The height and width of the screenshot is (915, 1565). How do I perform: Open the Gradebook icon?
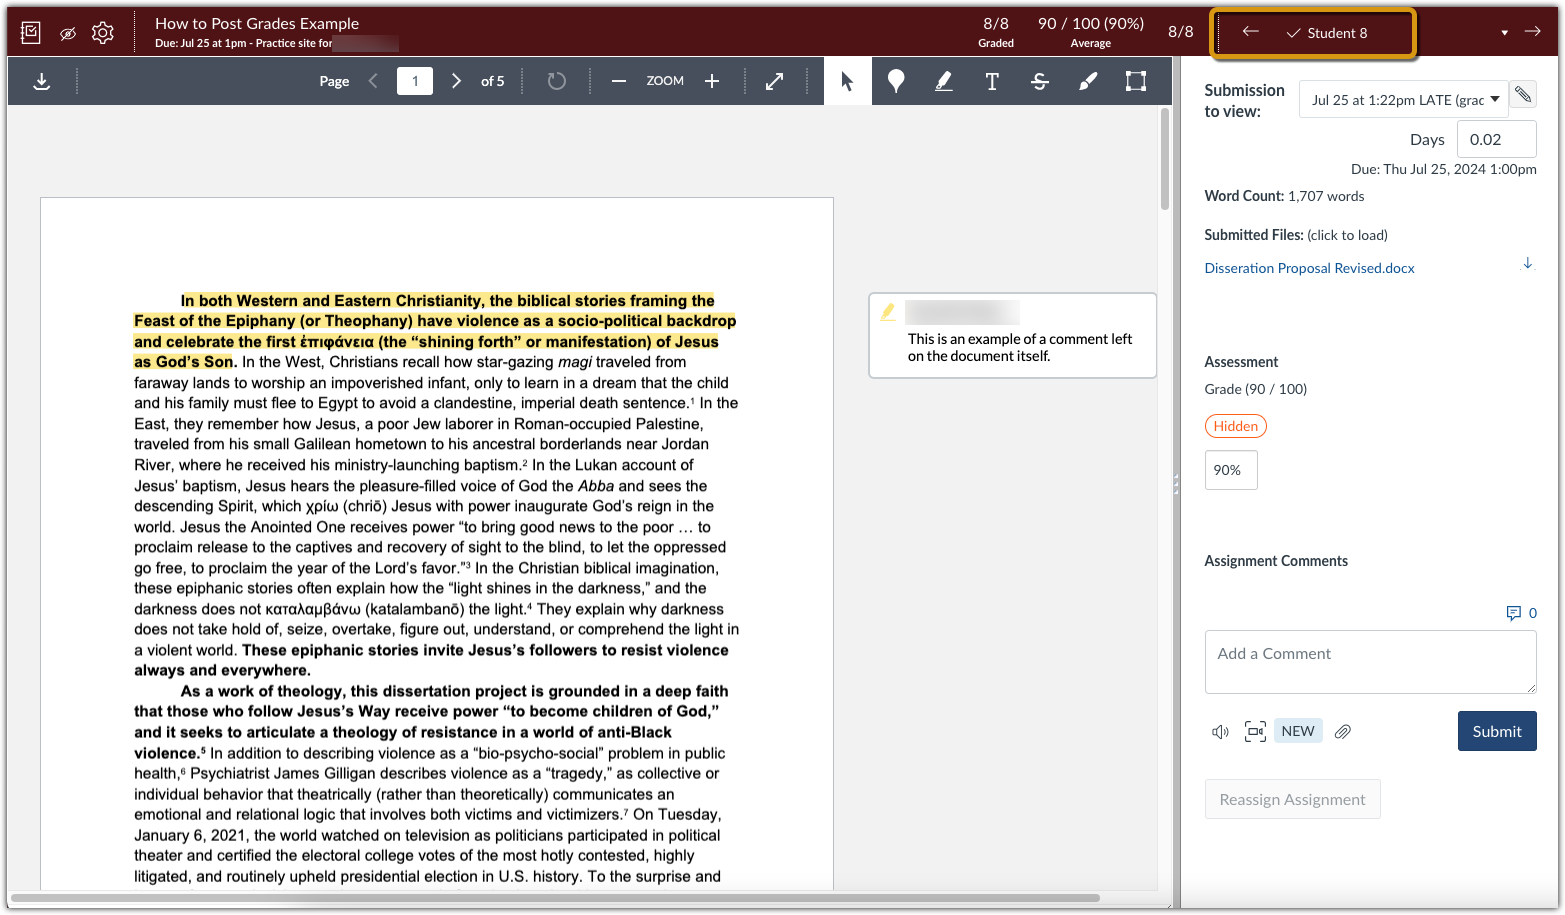pyautogui.click(x=31, y=33)
